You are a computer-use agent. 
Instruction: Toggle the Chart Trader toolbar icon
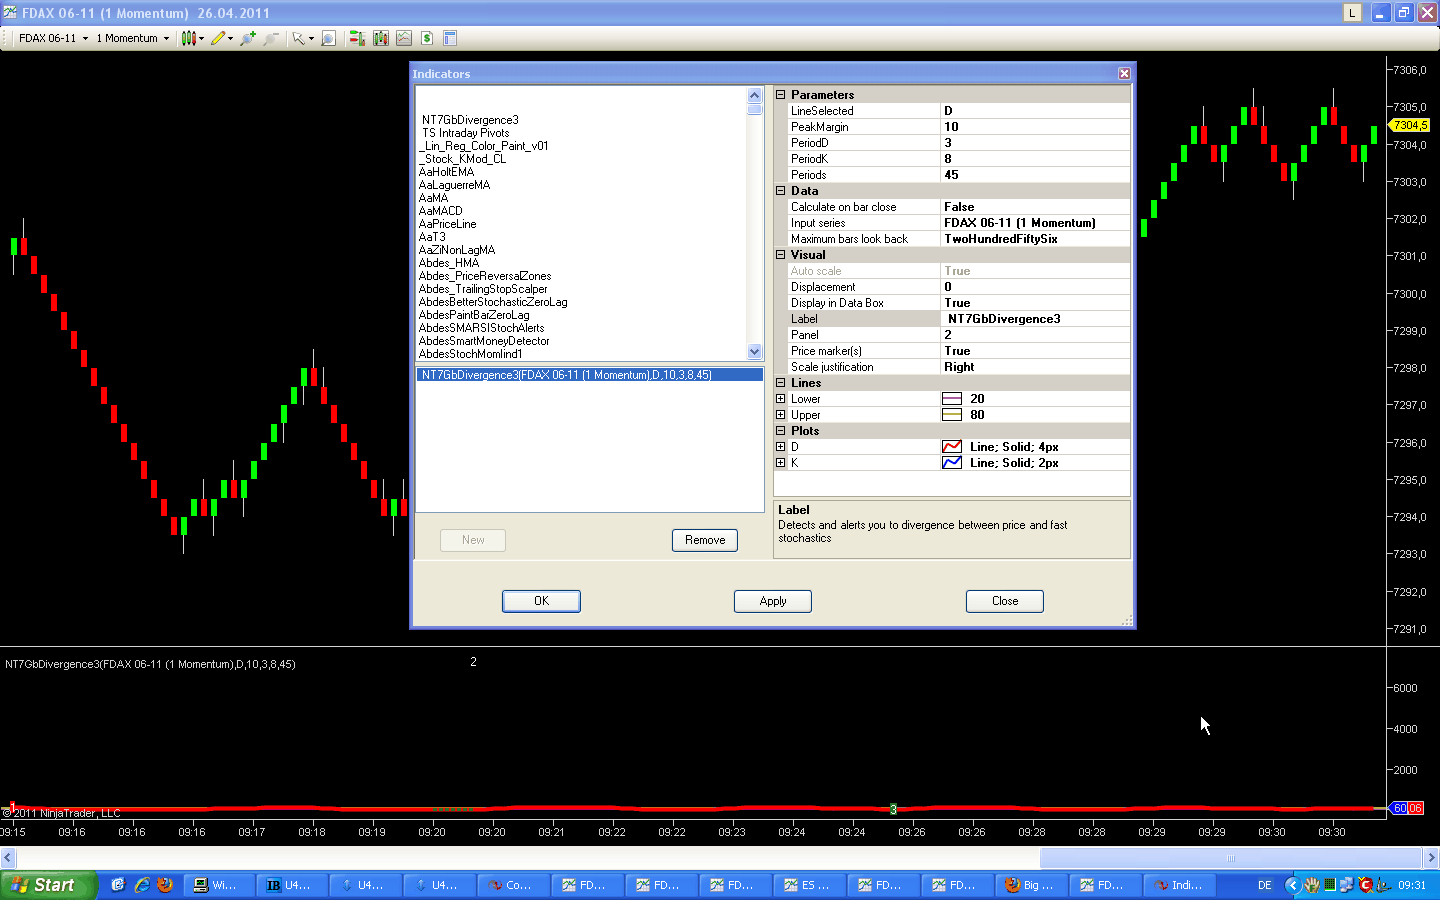tap(356, 38)
